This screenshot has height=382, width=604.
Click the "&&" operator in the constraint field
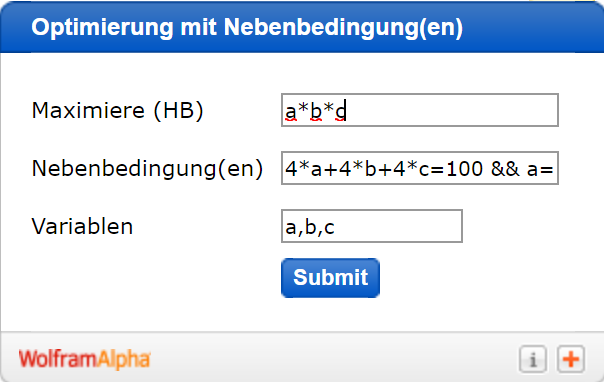[505, 169]
